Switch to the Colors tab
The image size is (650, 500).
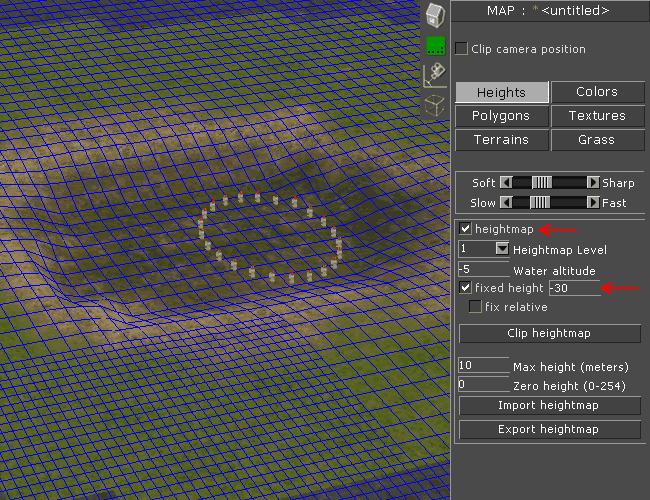click(x=597, y=92)
